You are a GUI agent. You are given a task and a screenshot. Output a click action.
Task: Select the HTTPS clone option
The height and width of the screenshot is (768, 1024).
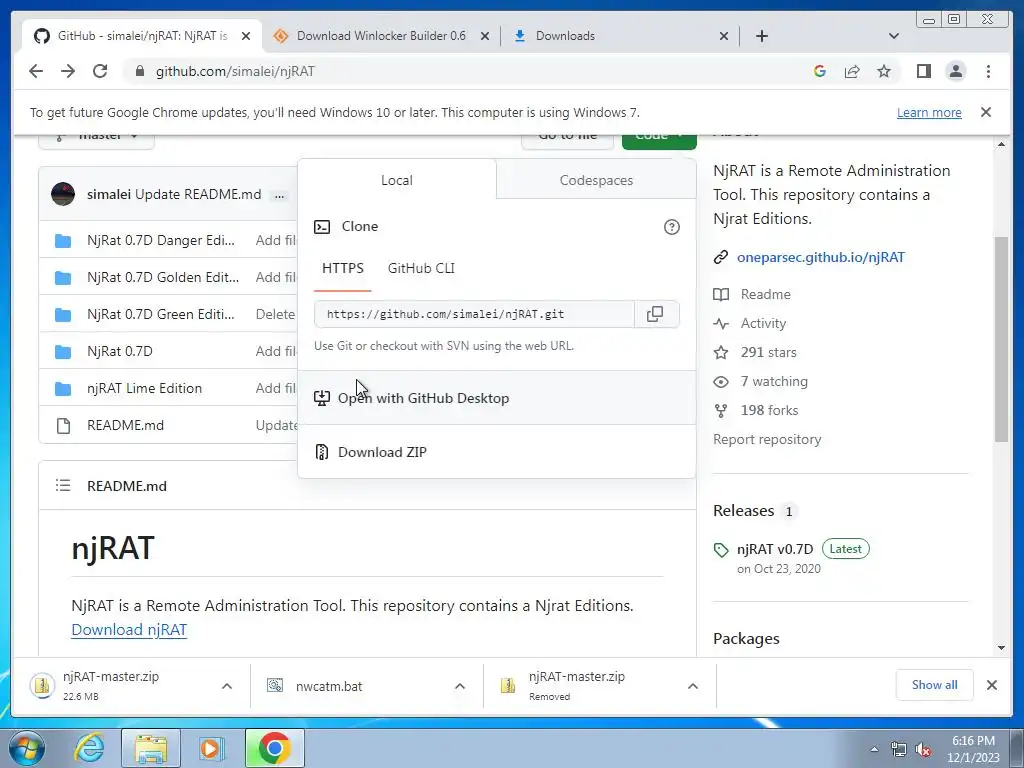[x=343, y=268]
